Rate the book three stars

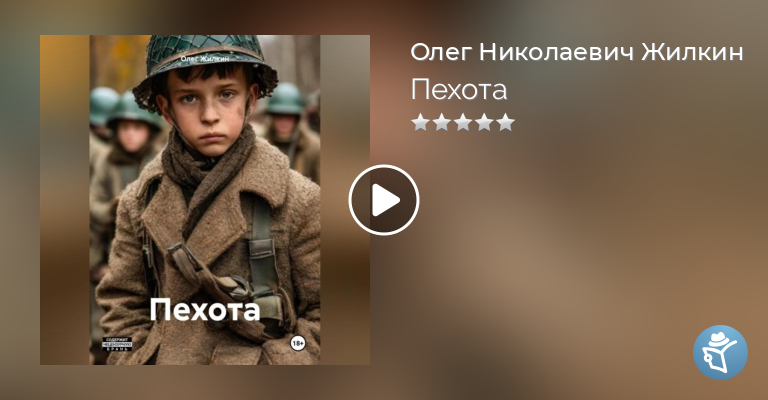coord(463,122)
